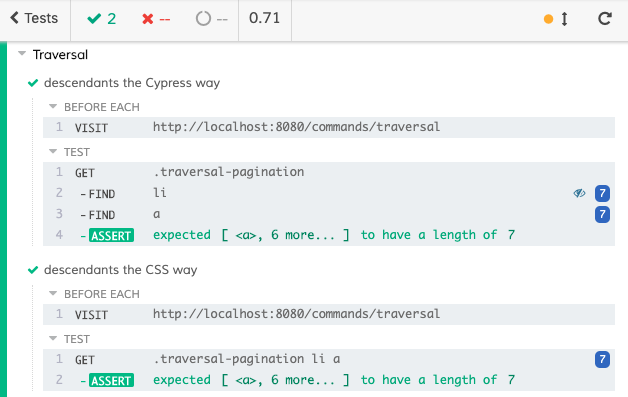Click element count badge 7 on FIND li row
The height and width of the screenshot is (397, 628).
coord(602,193)
